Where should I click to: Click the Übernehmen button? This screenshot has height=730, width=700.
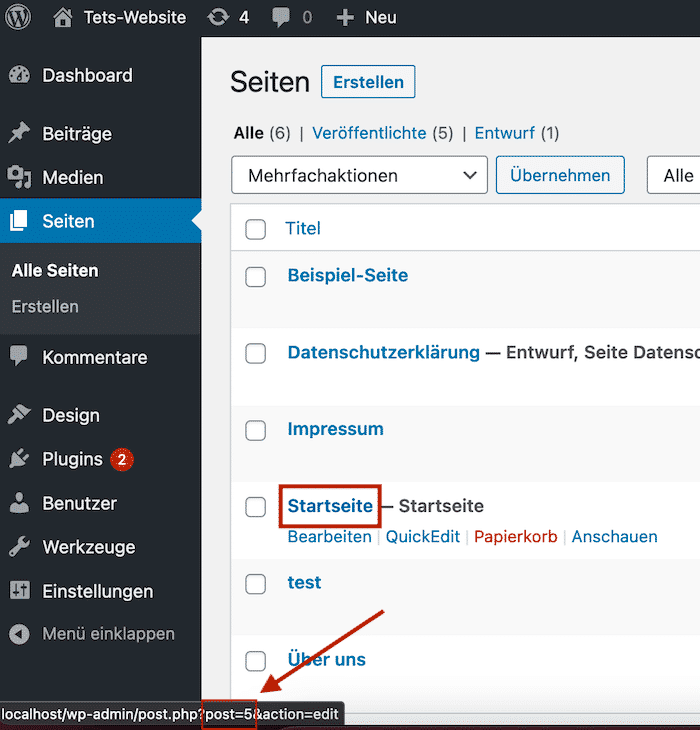pos(560,175)
